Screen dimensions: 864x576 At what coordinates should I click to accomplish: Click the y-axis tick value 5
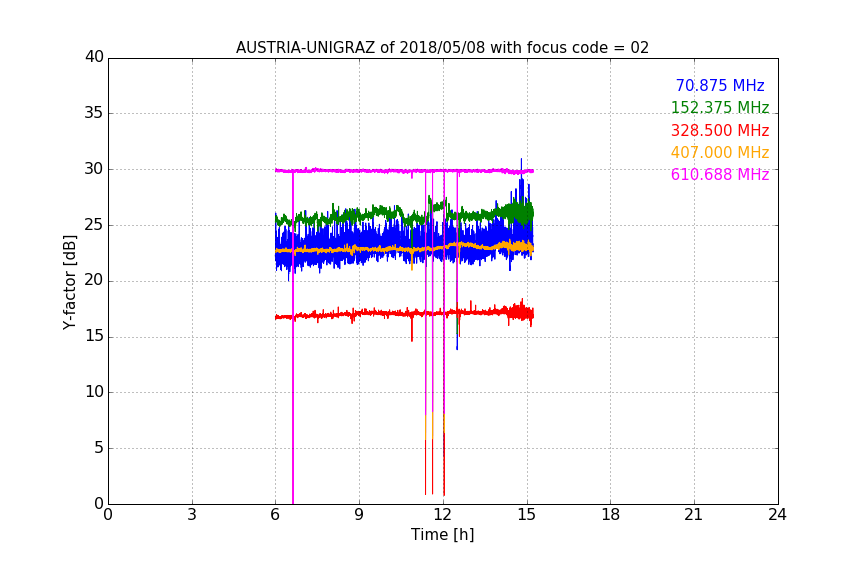[99, 448]
